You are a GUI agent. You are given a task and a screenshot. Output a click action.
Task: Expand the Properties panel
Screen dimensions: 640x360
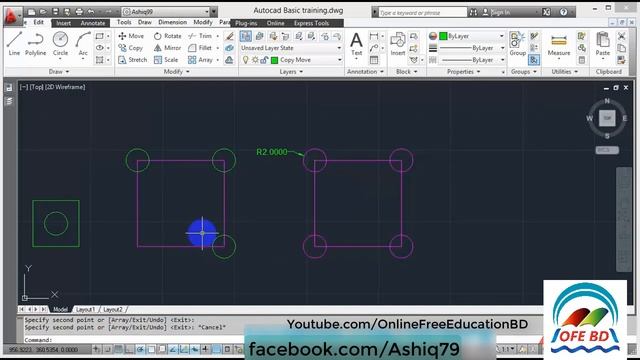pyautogui.click(x=463, y=72)
